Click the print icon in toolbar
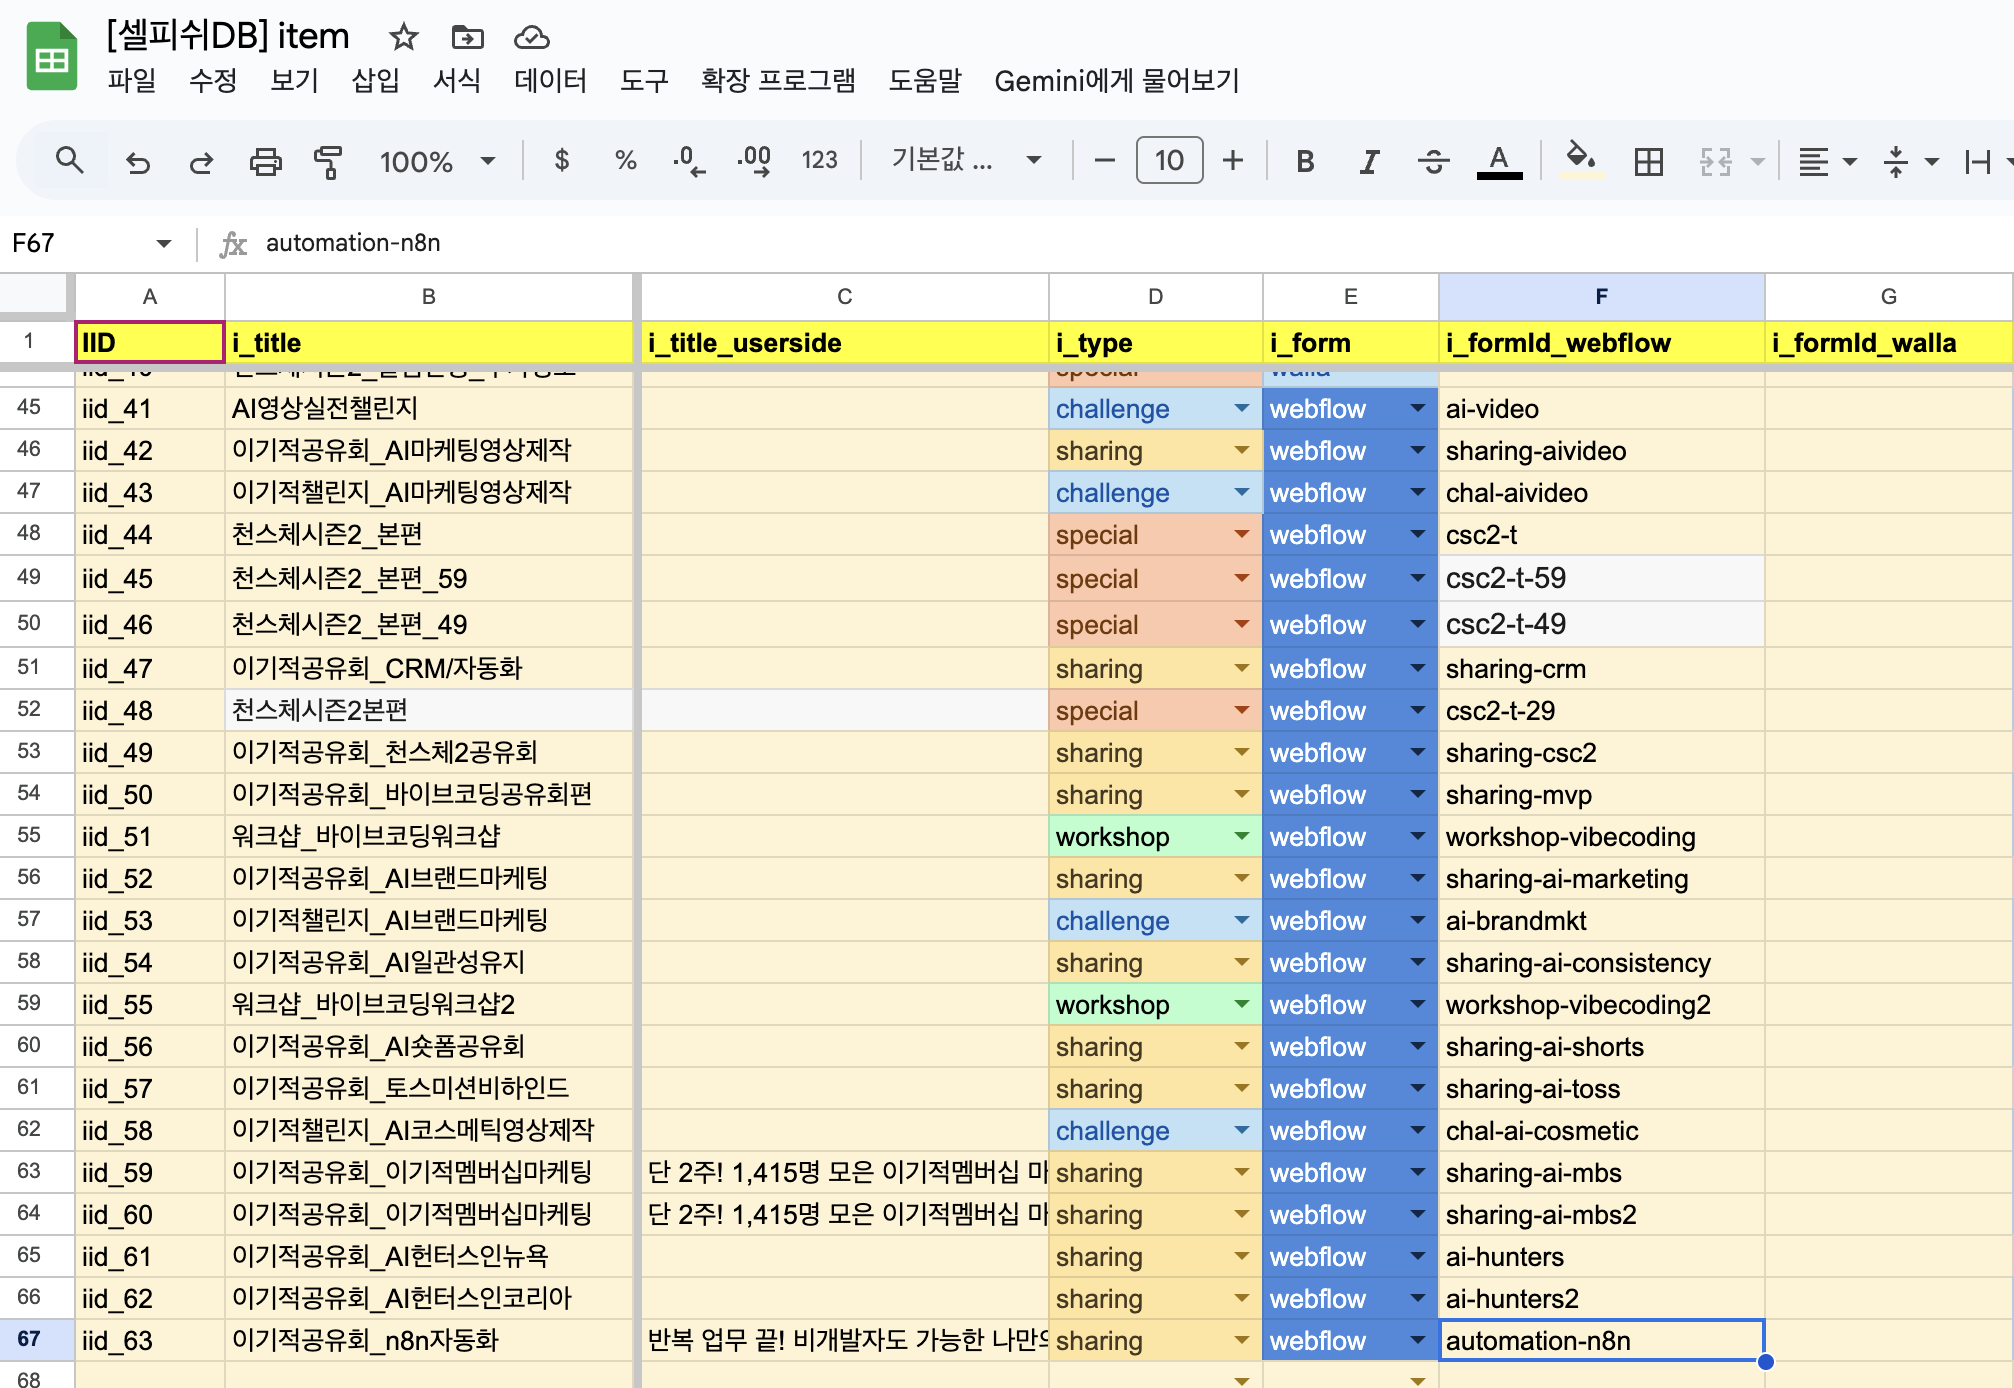Screen dimensions: 2014x1388 [x=265, y=161]
